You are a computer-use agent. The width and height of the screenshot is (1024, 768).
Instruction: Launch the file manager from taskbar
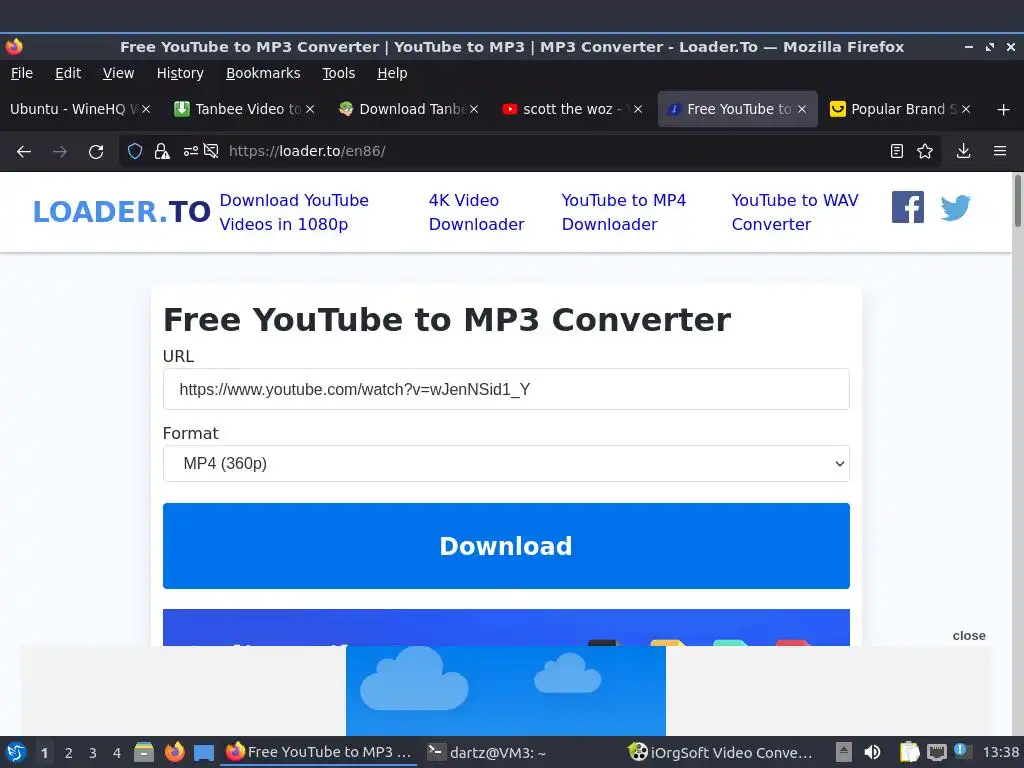[x=144, y=752]
